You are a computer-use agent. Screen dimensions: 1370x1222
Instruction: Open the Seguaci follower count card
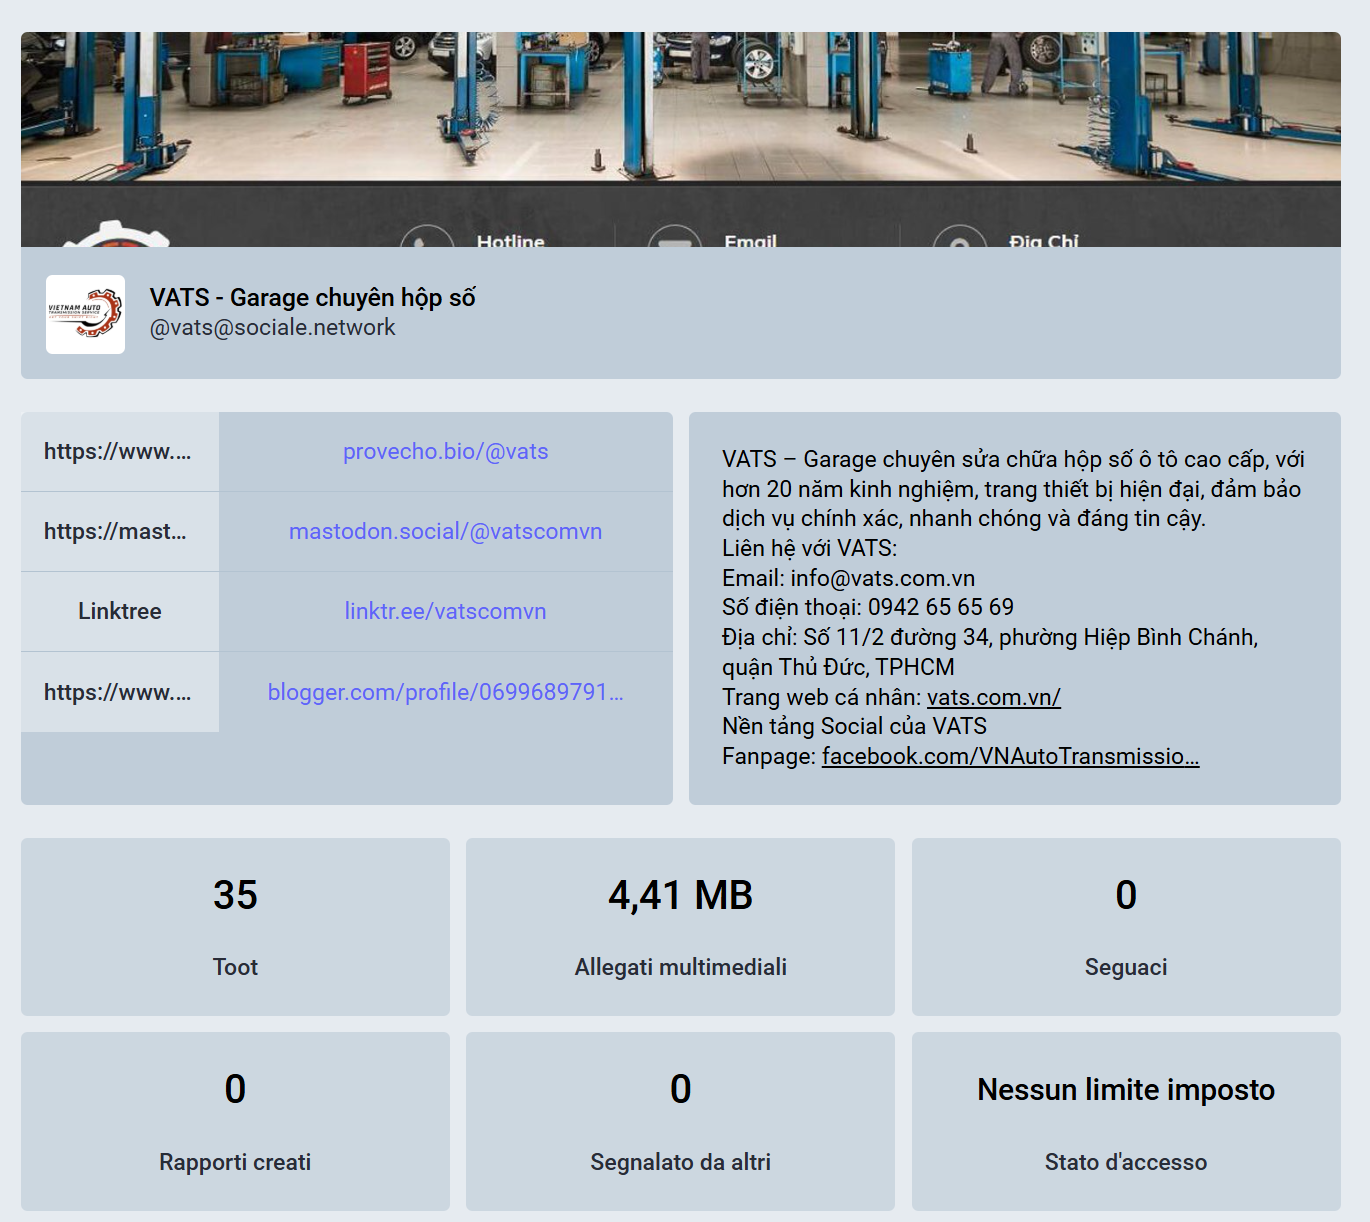pos(1126,927)
